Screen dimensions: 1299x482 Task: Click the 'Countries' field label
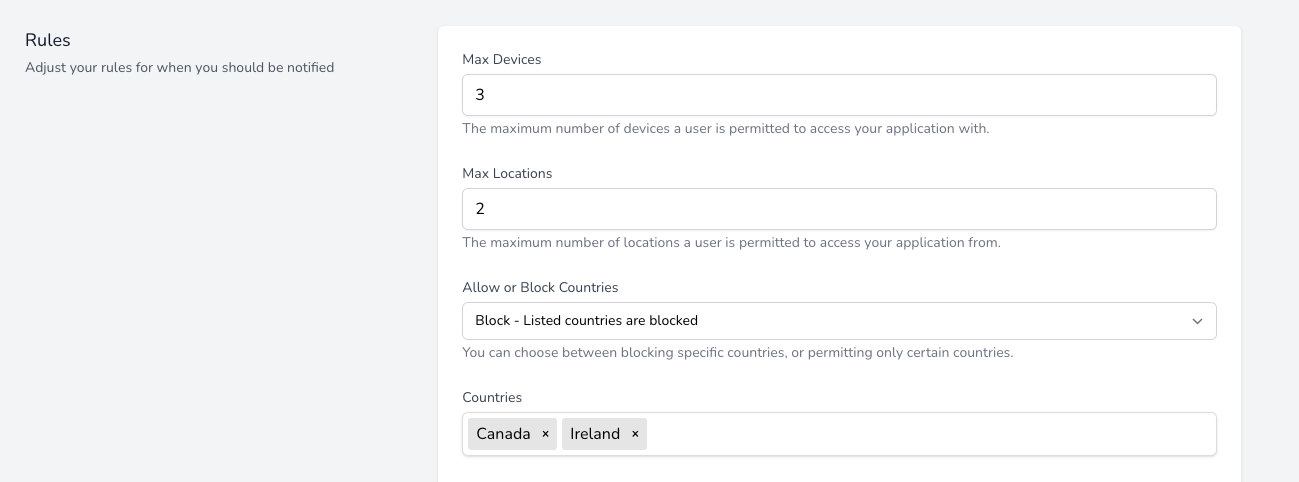tap(492, 398)
